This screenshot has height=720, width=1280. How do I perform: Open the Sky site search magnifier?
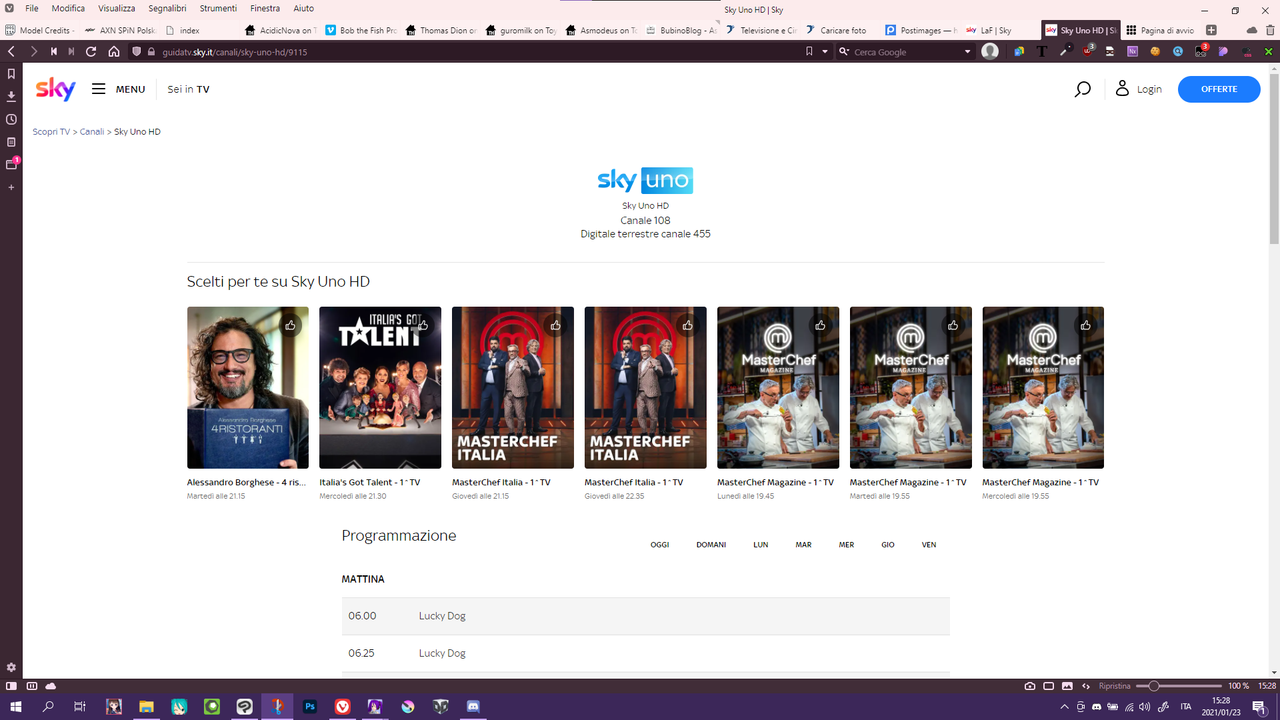(x=1082, y=89)
